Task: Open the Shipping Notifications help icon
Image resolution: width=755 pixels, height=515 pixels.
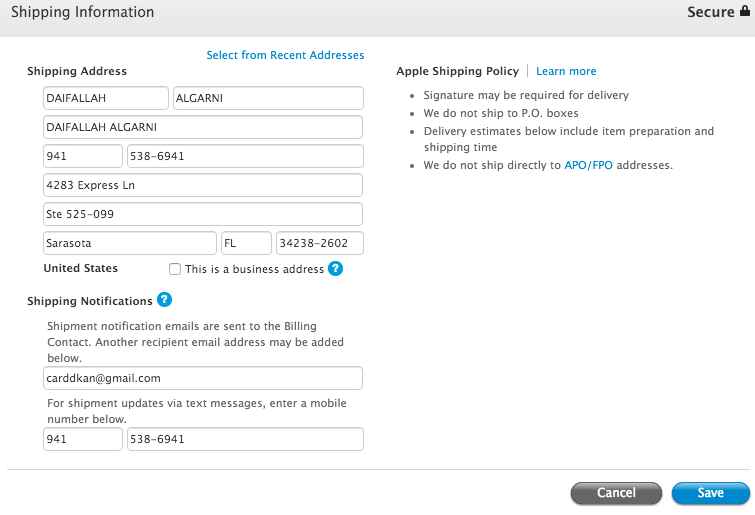Action: coord(164,300)
